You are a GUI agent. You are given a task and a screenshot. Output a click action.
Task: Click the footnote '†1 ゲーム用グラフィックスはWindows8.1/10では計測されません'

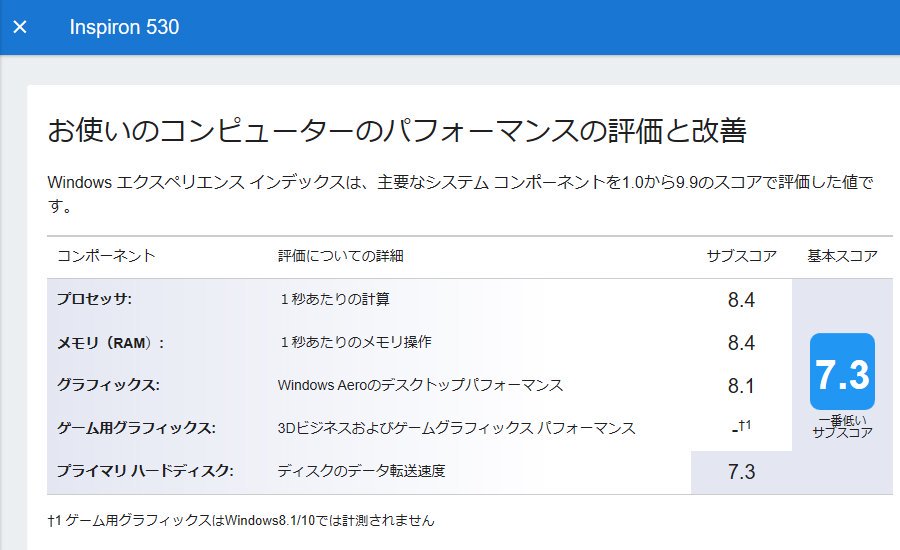click(x=241, y=521)
